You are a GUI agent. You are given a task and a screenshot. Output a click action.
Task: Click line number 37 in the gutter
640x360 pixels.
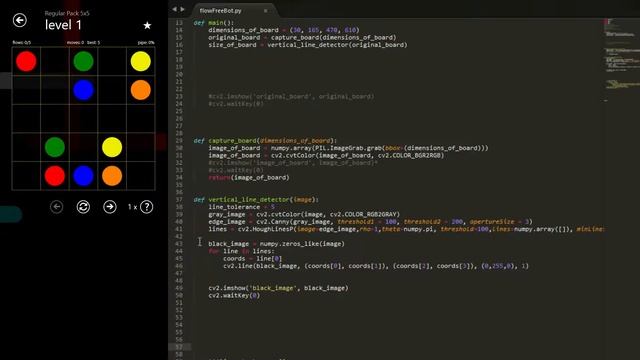(179, 200)
